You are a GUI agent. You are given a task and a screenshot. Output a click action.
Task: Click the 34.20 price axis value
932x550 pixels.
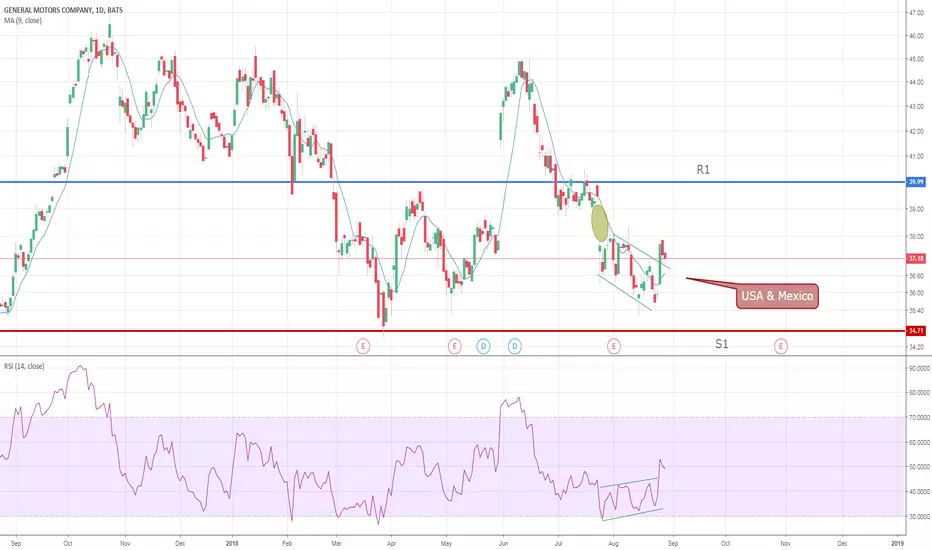click(x=916, y=347)
